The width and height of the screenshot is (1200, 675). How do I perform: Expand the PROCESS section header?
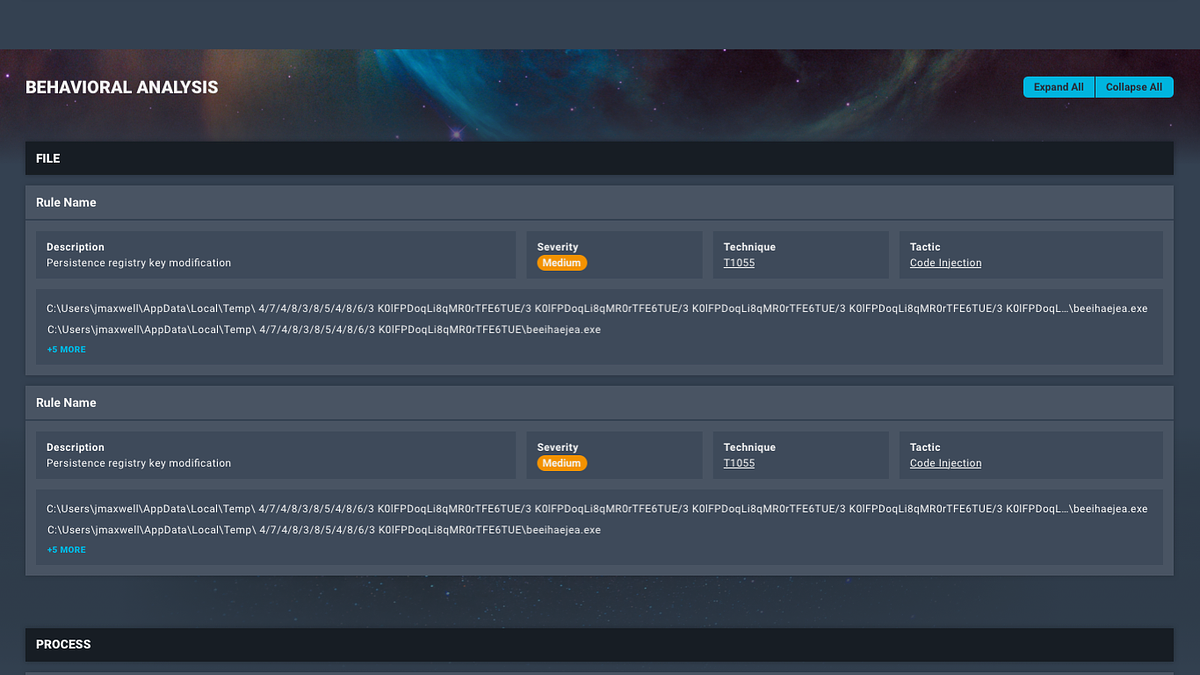point(598,645)
